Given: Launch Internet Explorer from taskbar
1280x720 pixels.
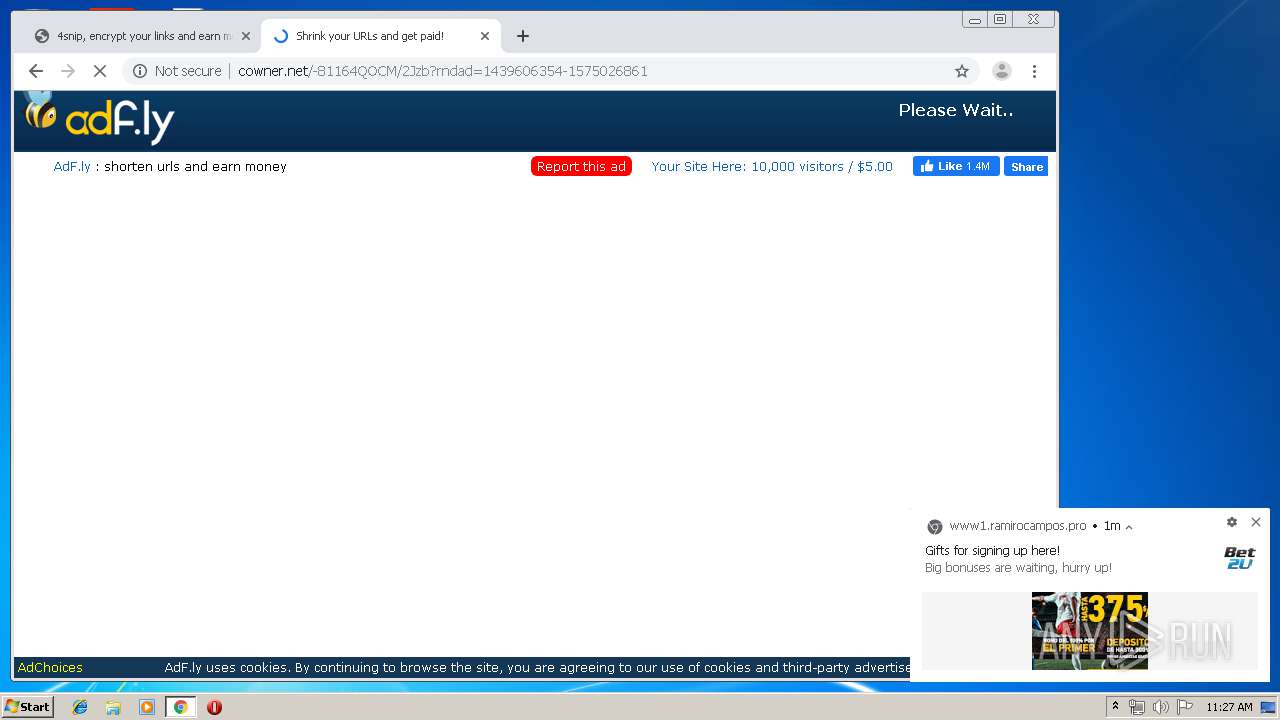Looking at the screenshot, I should pyautogui.click(x=80, y=707).
